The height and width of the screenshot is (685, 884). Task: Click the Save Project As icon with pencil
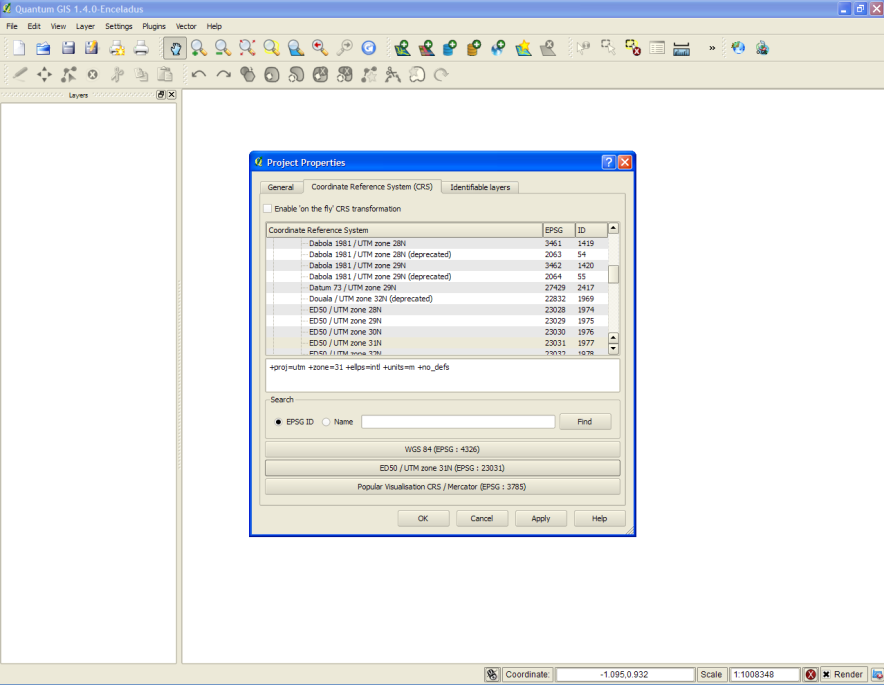coord(92,48)
